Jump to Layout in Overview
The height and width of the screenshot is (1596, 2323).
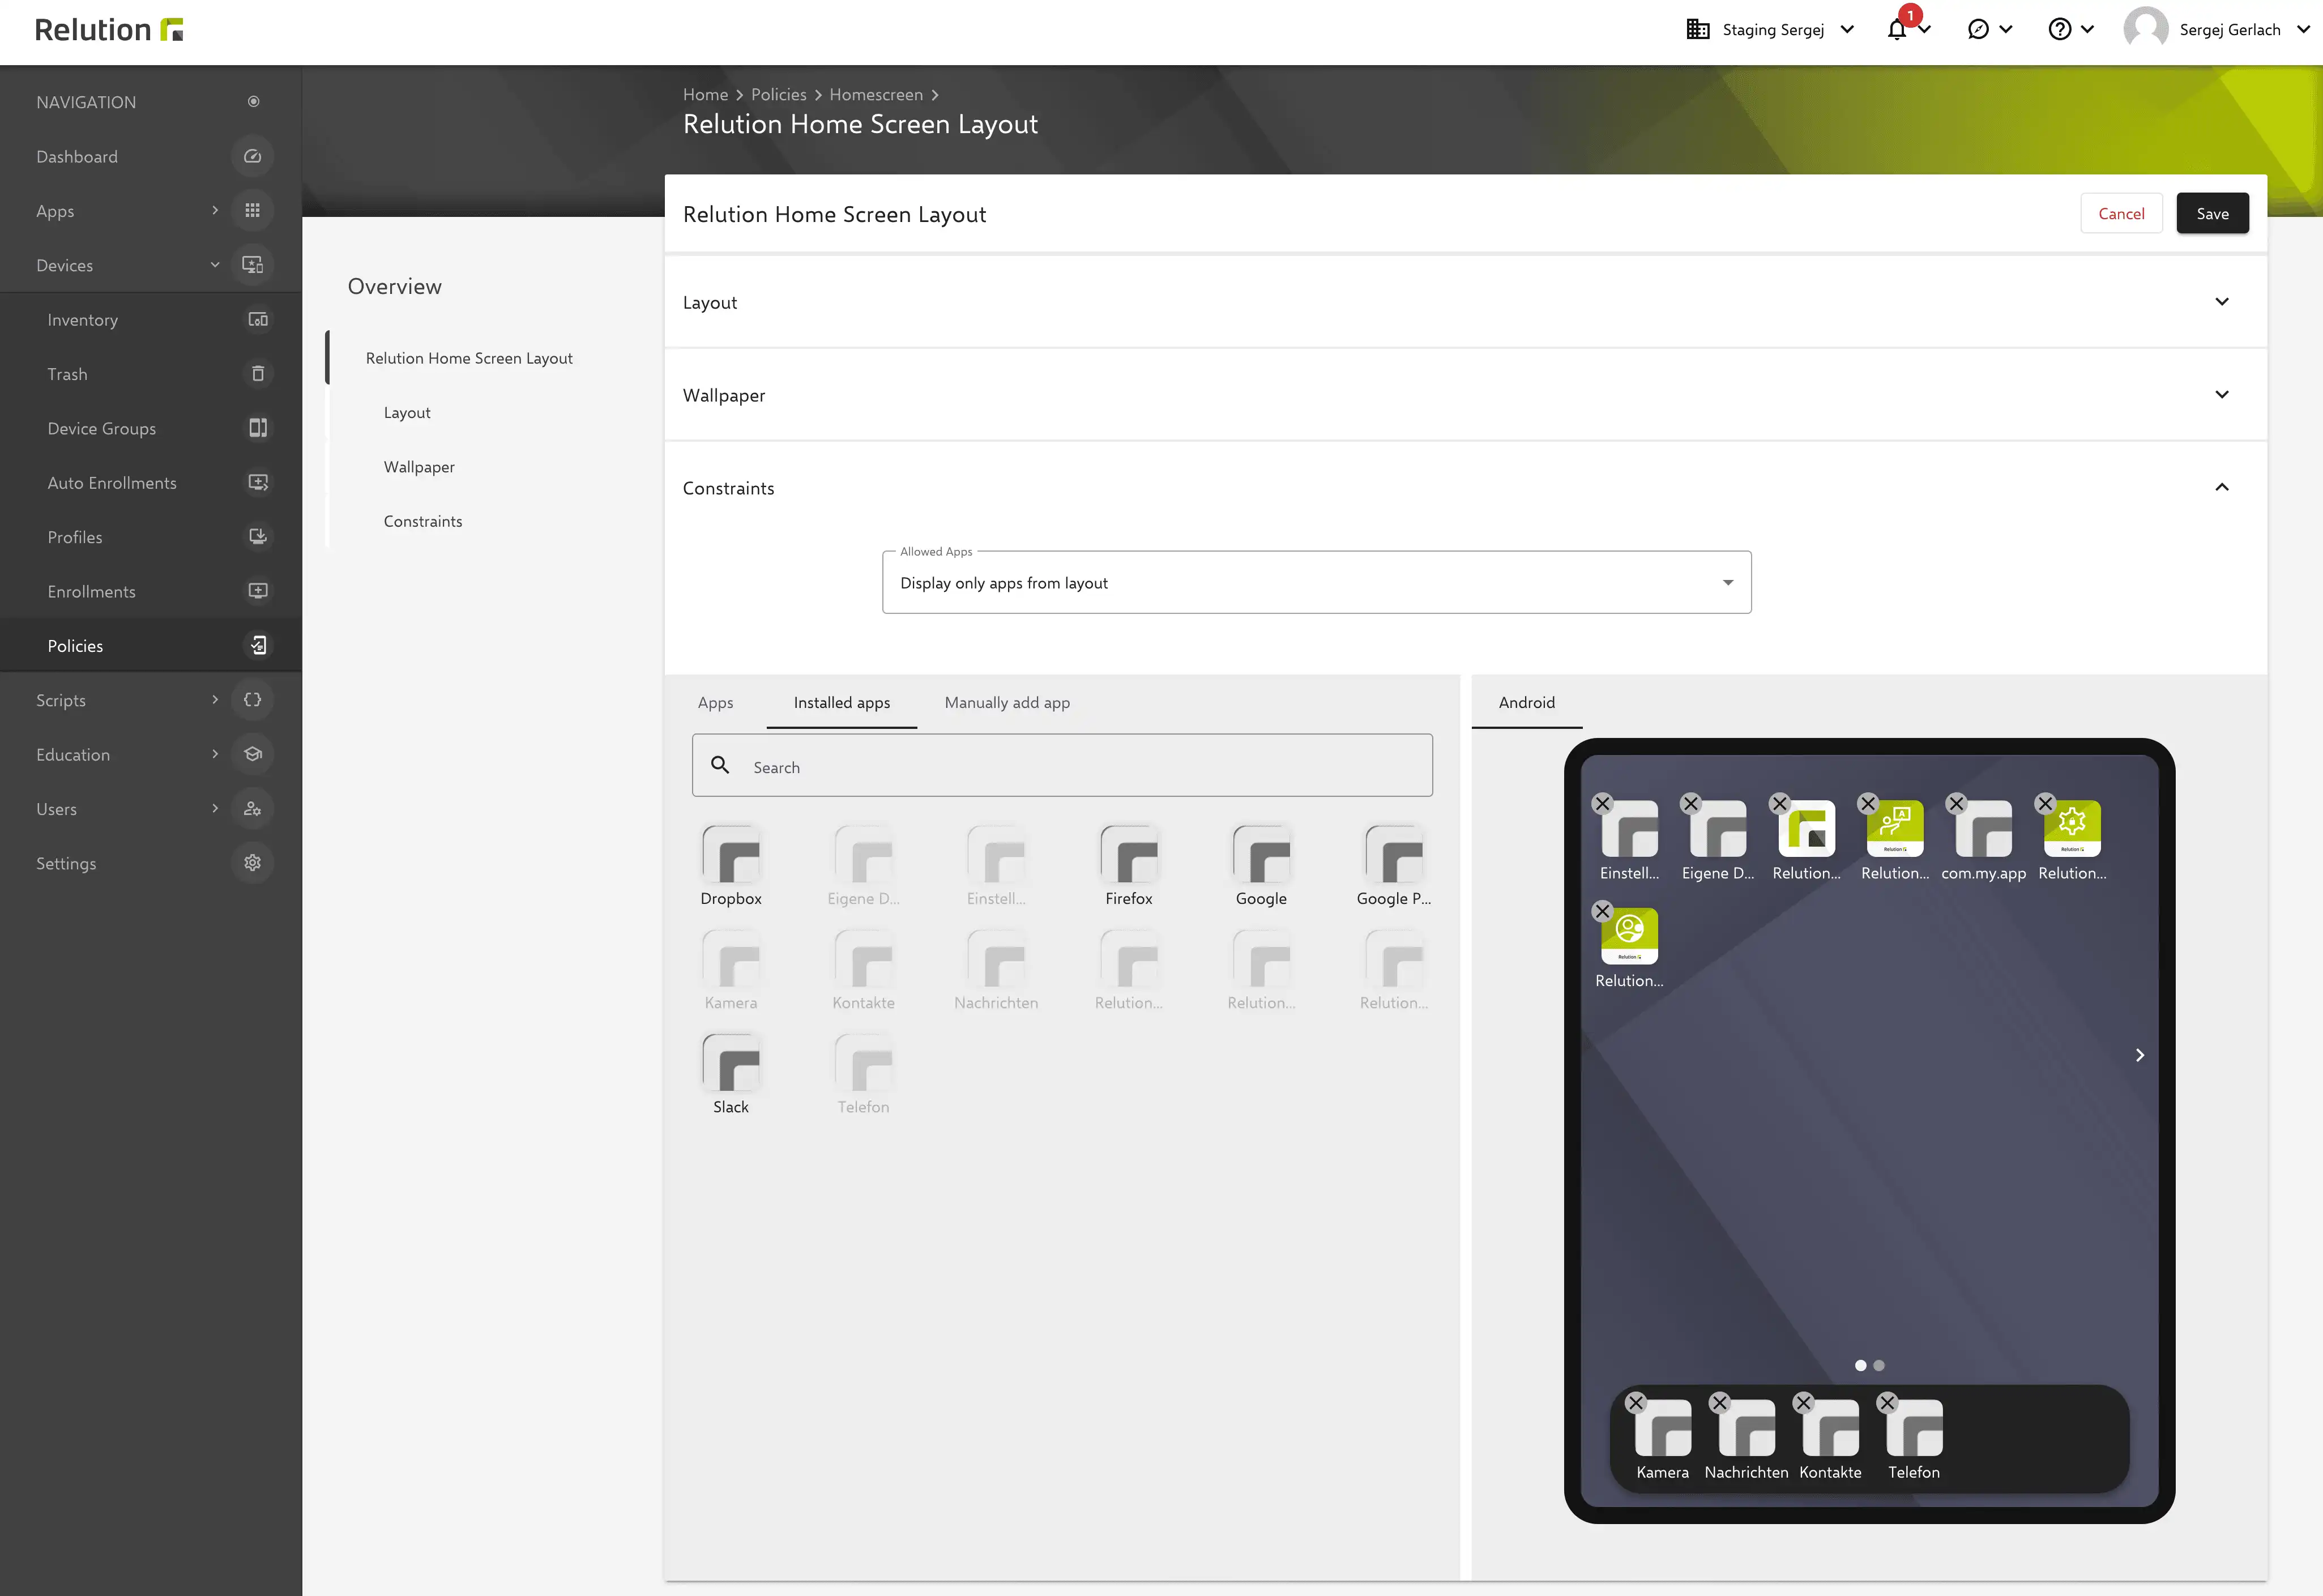click(407, 413)
